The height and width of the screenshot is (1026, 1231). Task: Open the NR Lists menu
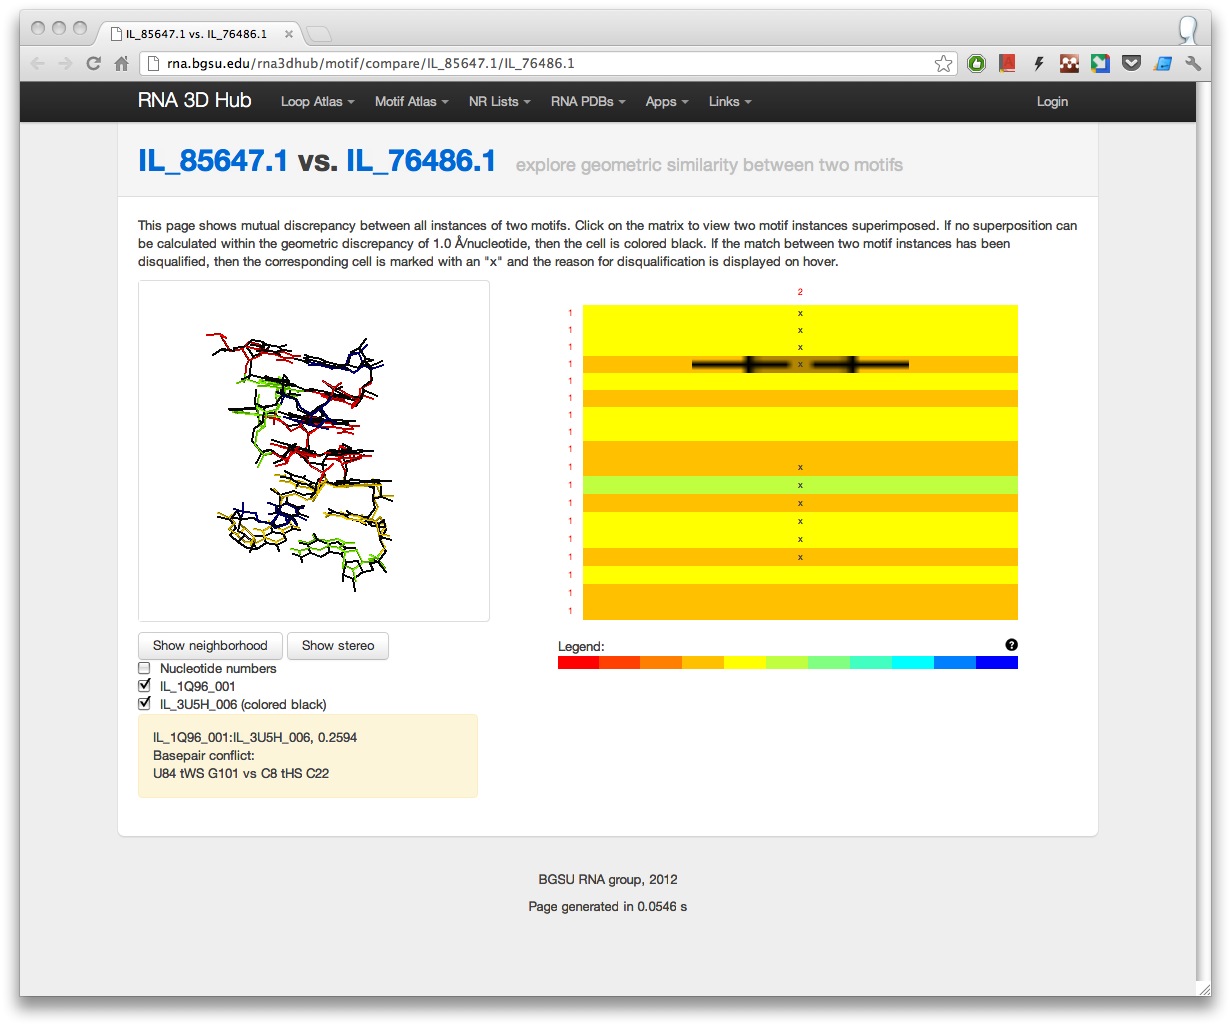[499, 102]
